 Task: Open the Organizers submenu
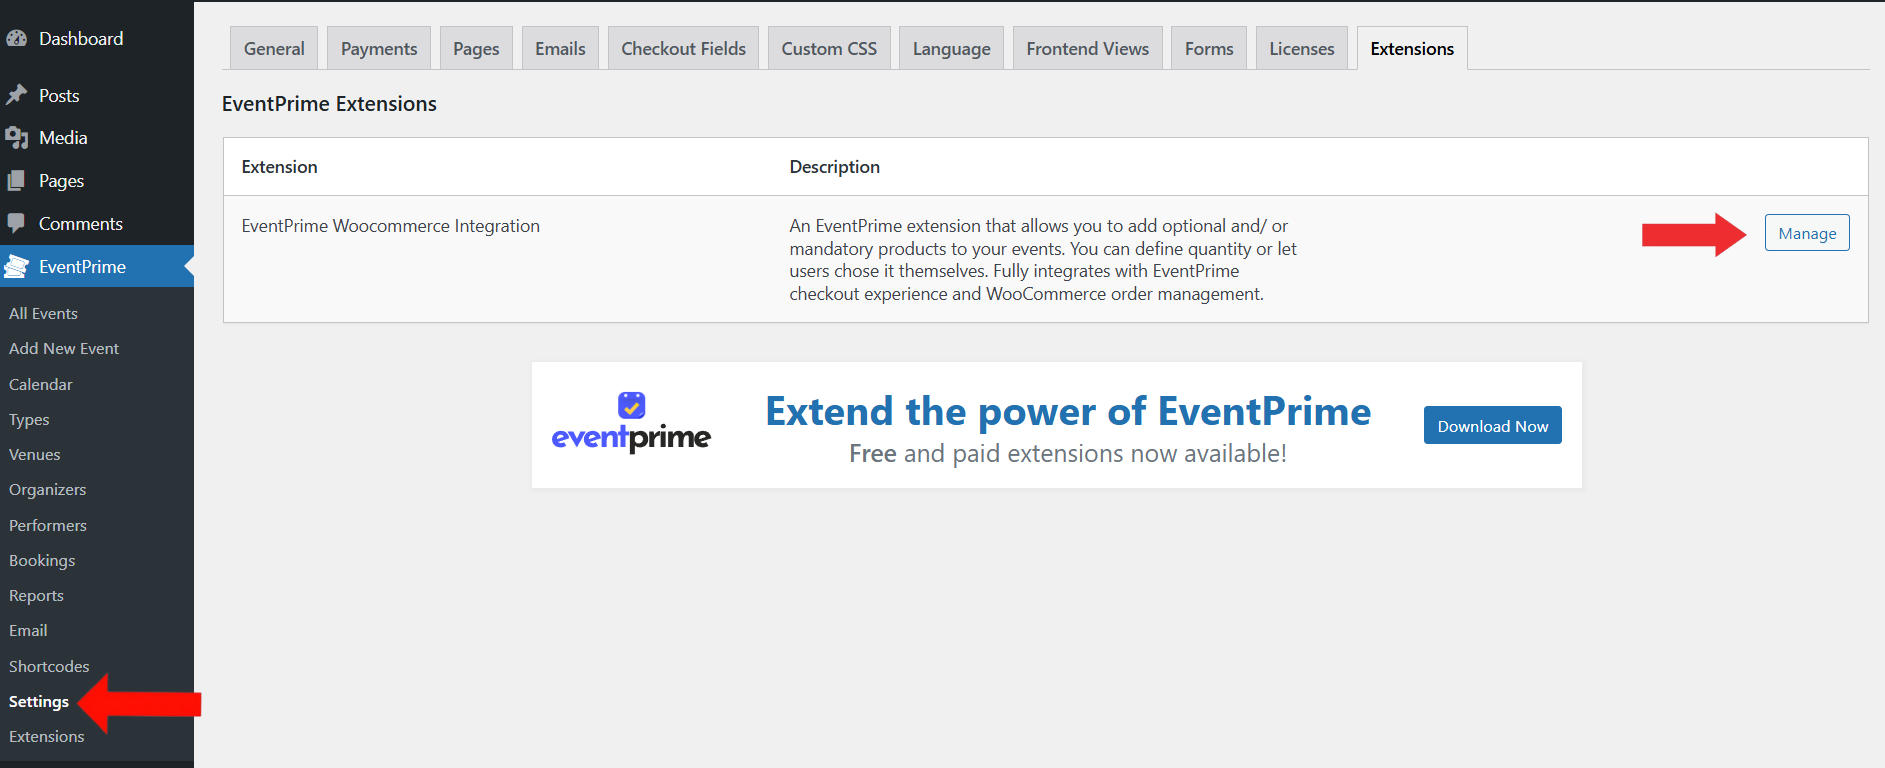(48, 490)
